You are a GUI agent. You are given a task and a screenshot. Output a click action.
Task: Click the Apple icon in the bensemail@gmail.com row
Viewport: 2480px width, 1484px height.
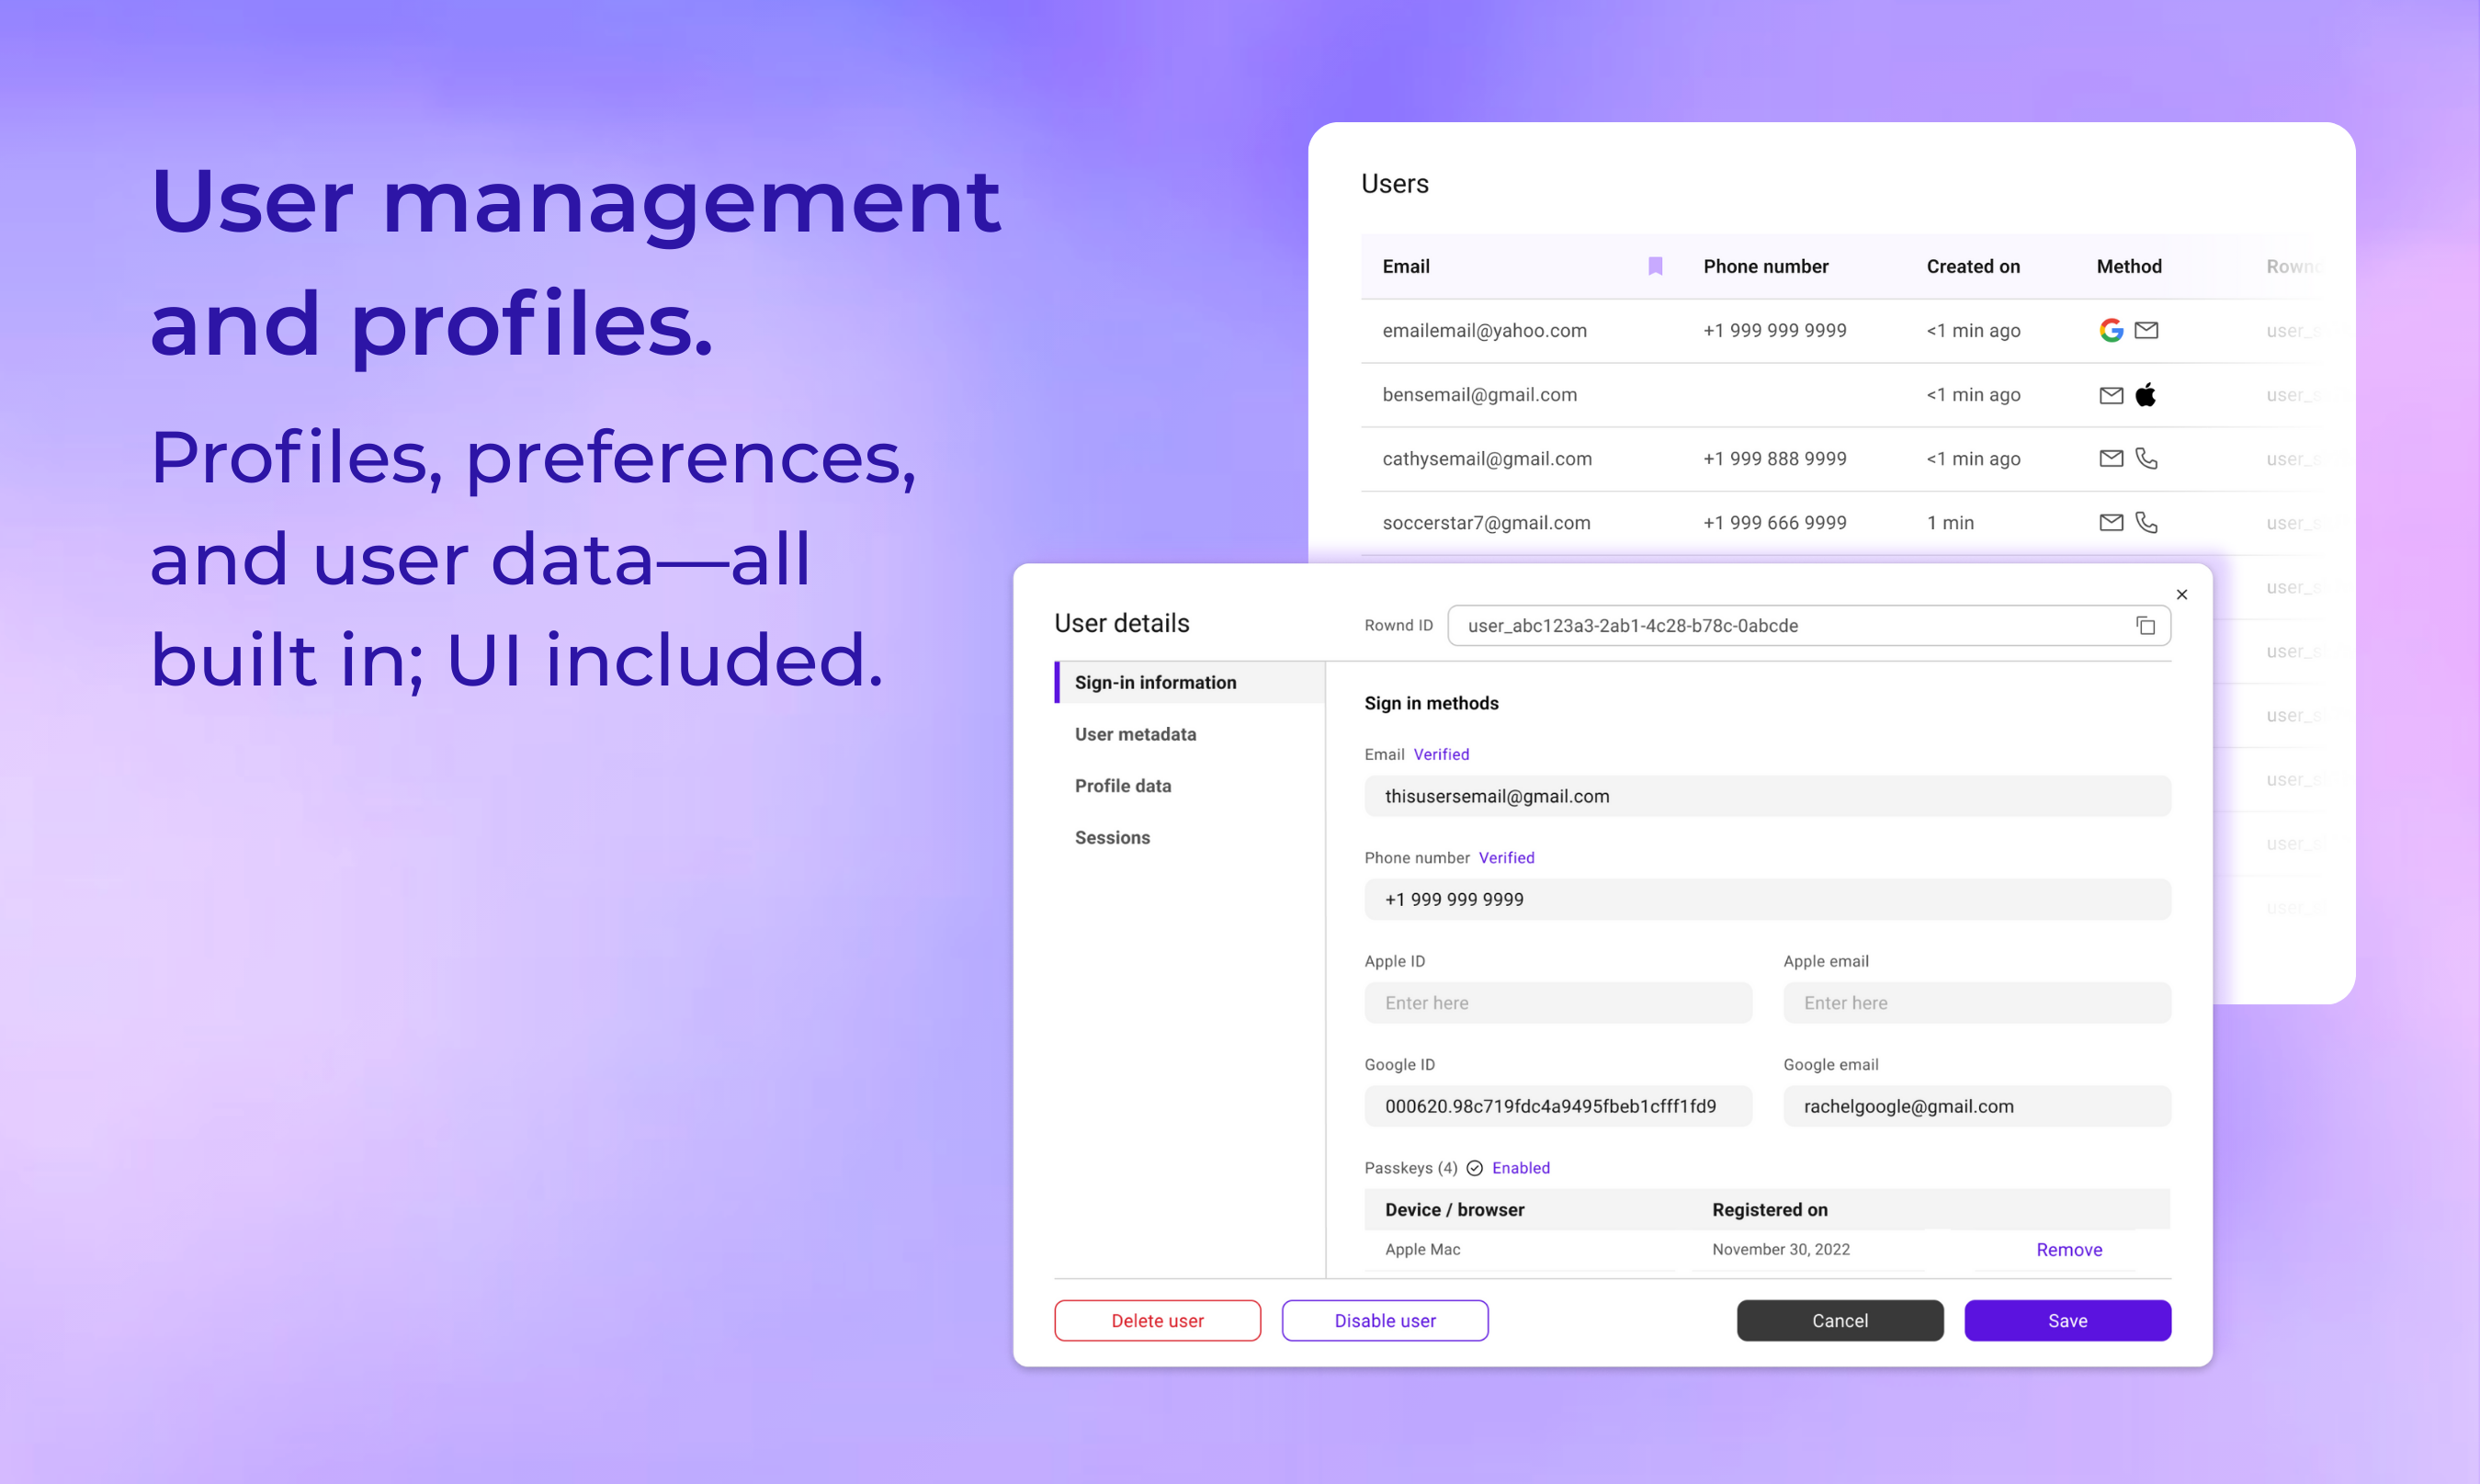click(2146, 394)
